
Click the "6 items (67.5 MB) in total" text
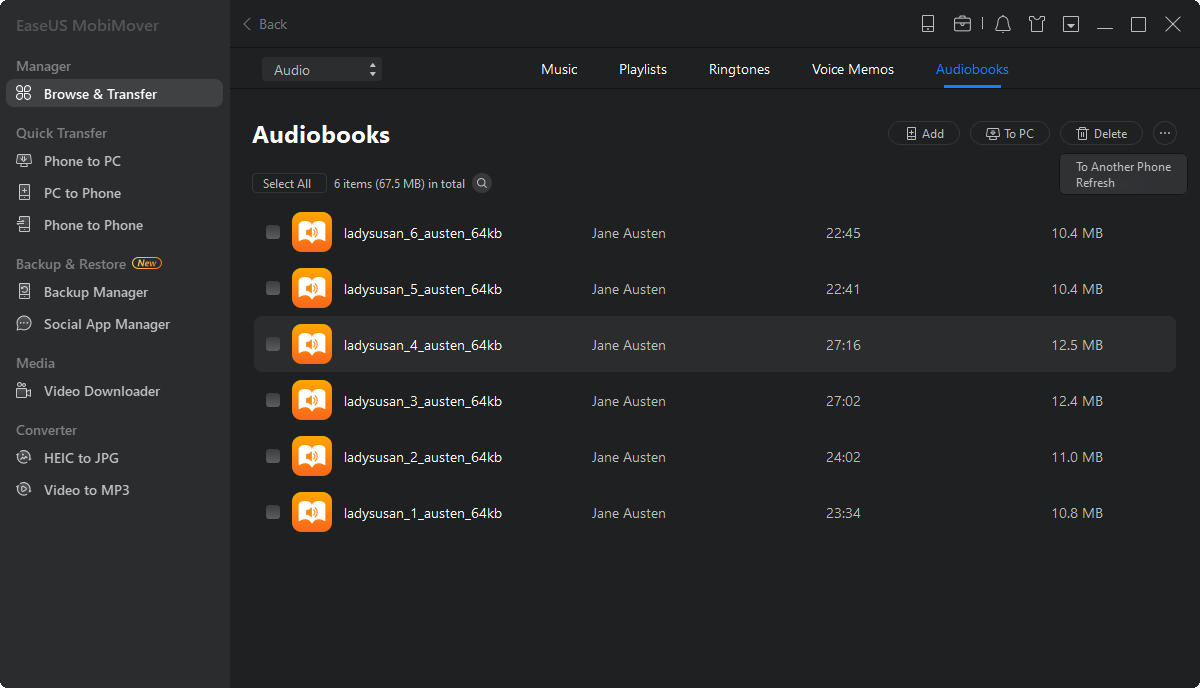399,183
